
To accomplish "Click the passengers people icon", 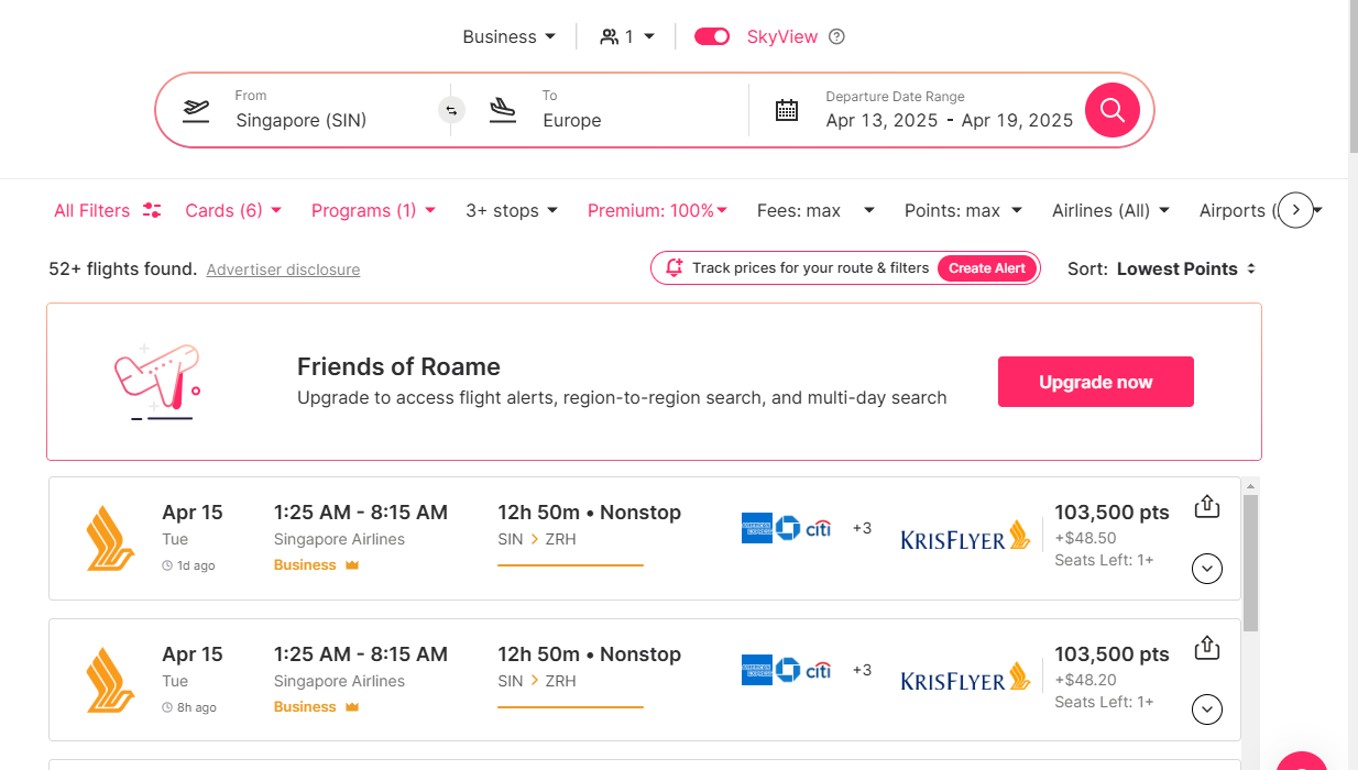I will [x=609, y=37].
